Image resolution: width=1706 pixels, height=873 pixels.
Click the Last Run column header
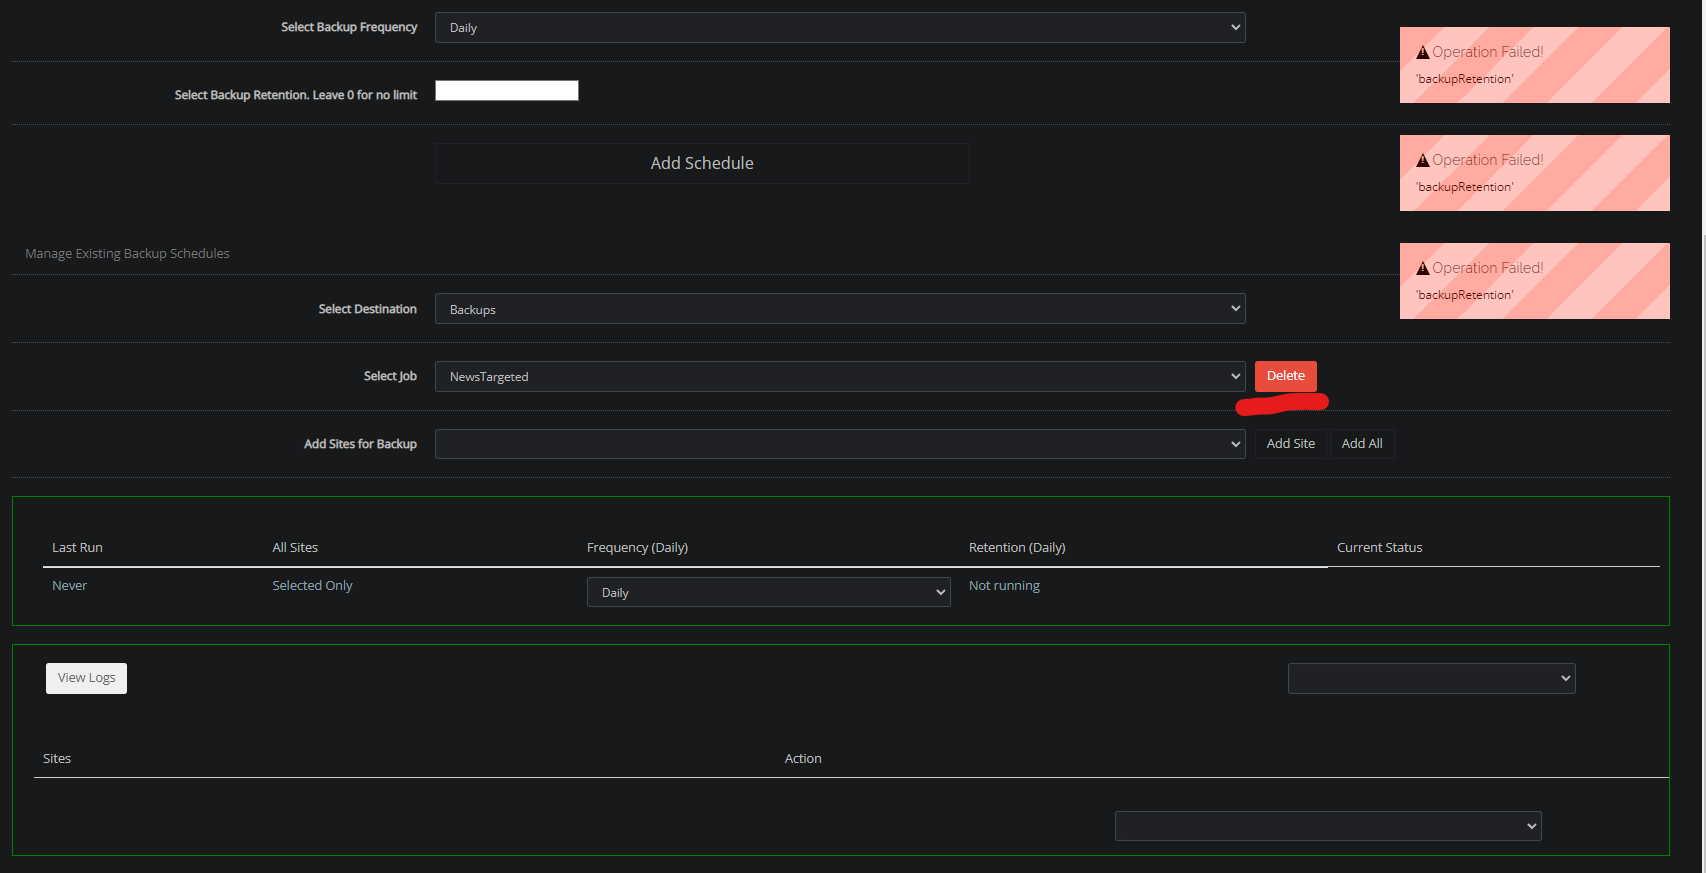click(77, 548)
